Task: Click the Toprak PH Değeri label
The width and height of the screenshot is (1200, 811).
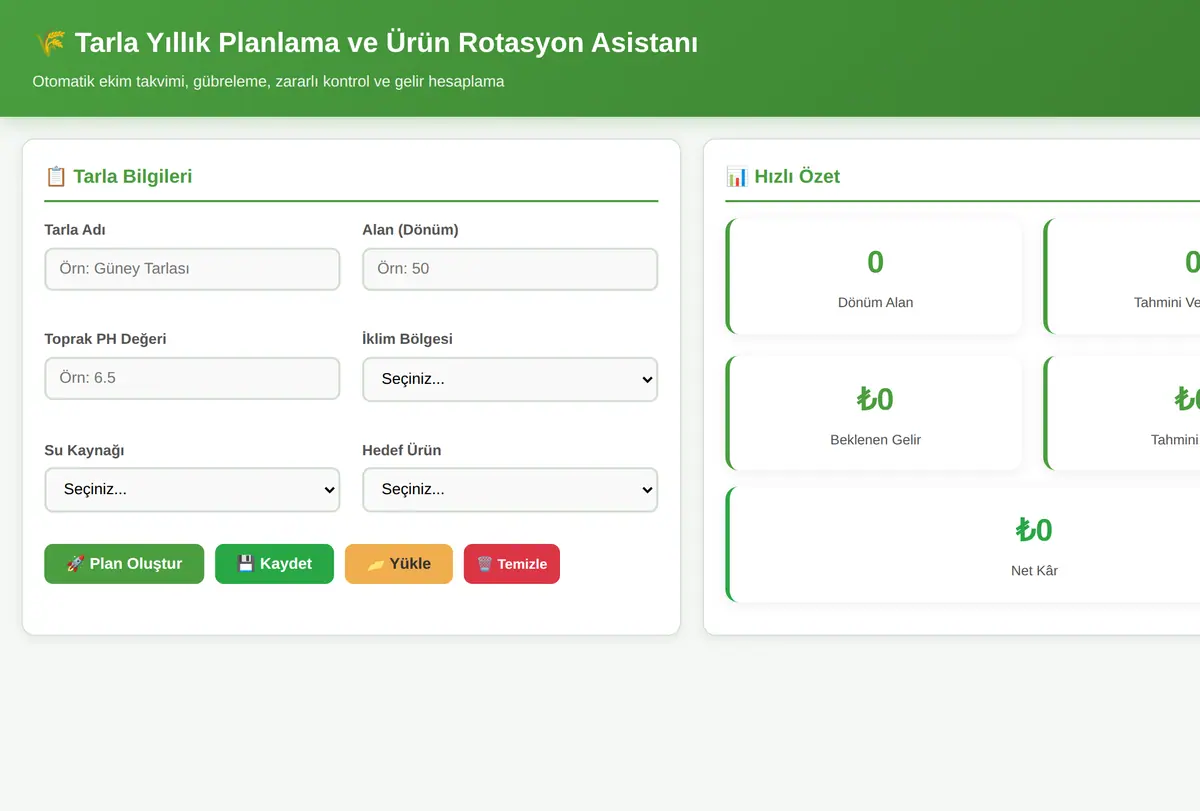Action: pos(106,339)
